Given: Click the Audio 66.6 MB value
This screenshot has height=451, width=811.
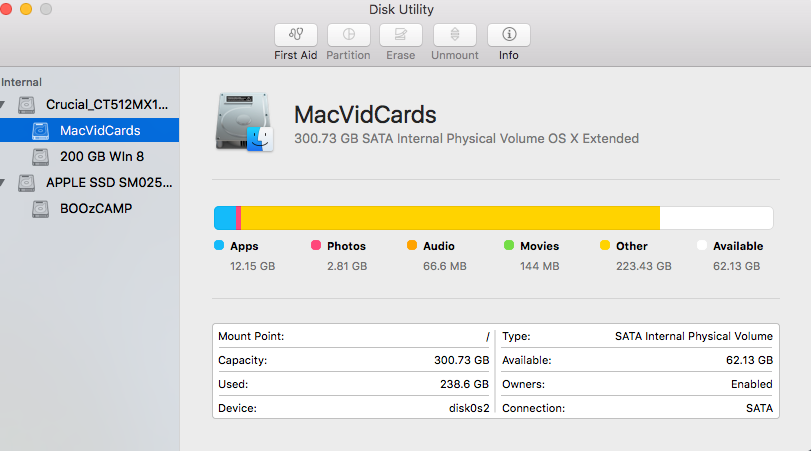Looking at the screenshot, I should (x=445, y=266).
